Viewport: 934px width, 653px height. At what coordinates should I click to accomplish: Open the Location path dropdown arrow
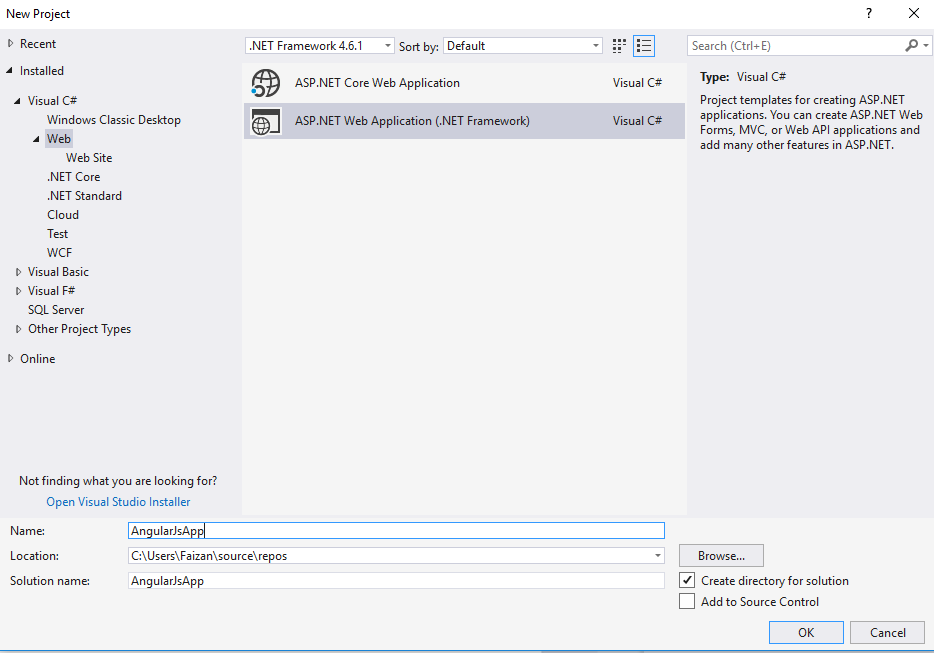coord(656,555)
